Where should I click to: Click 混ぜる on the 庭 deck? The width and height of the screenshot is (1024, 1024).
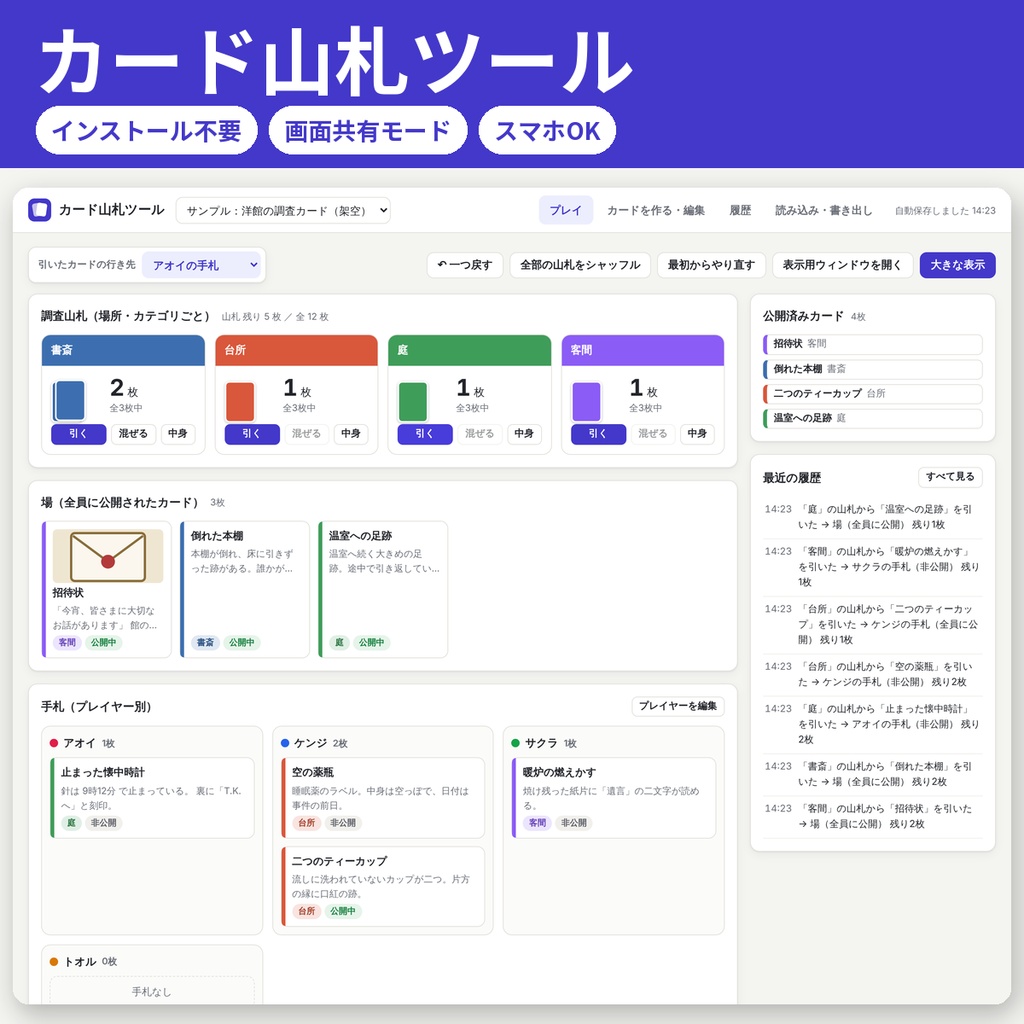[479, 434]
